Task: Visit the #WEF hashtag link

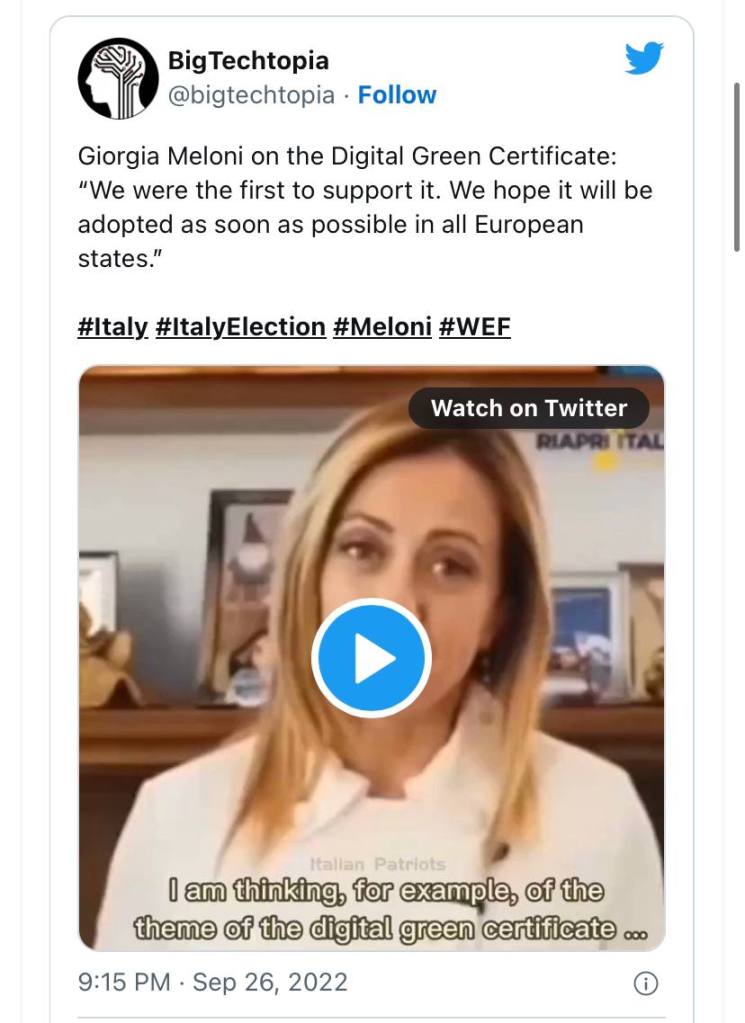Action: coord(475,327)
